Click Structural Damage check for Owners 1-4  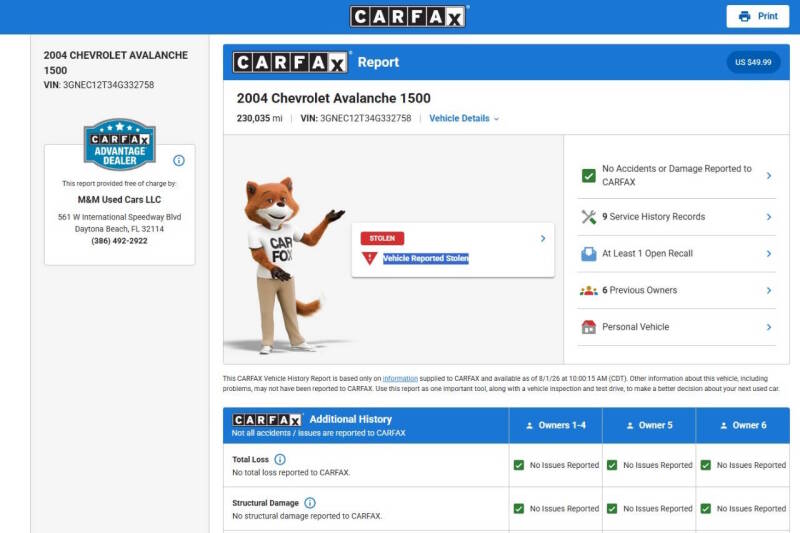click(519, 509)
